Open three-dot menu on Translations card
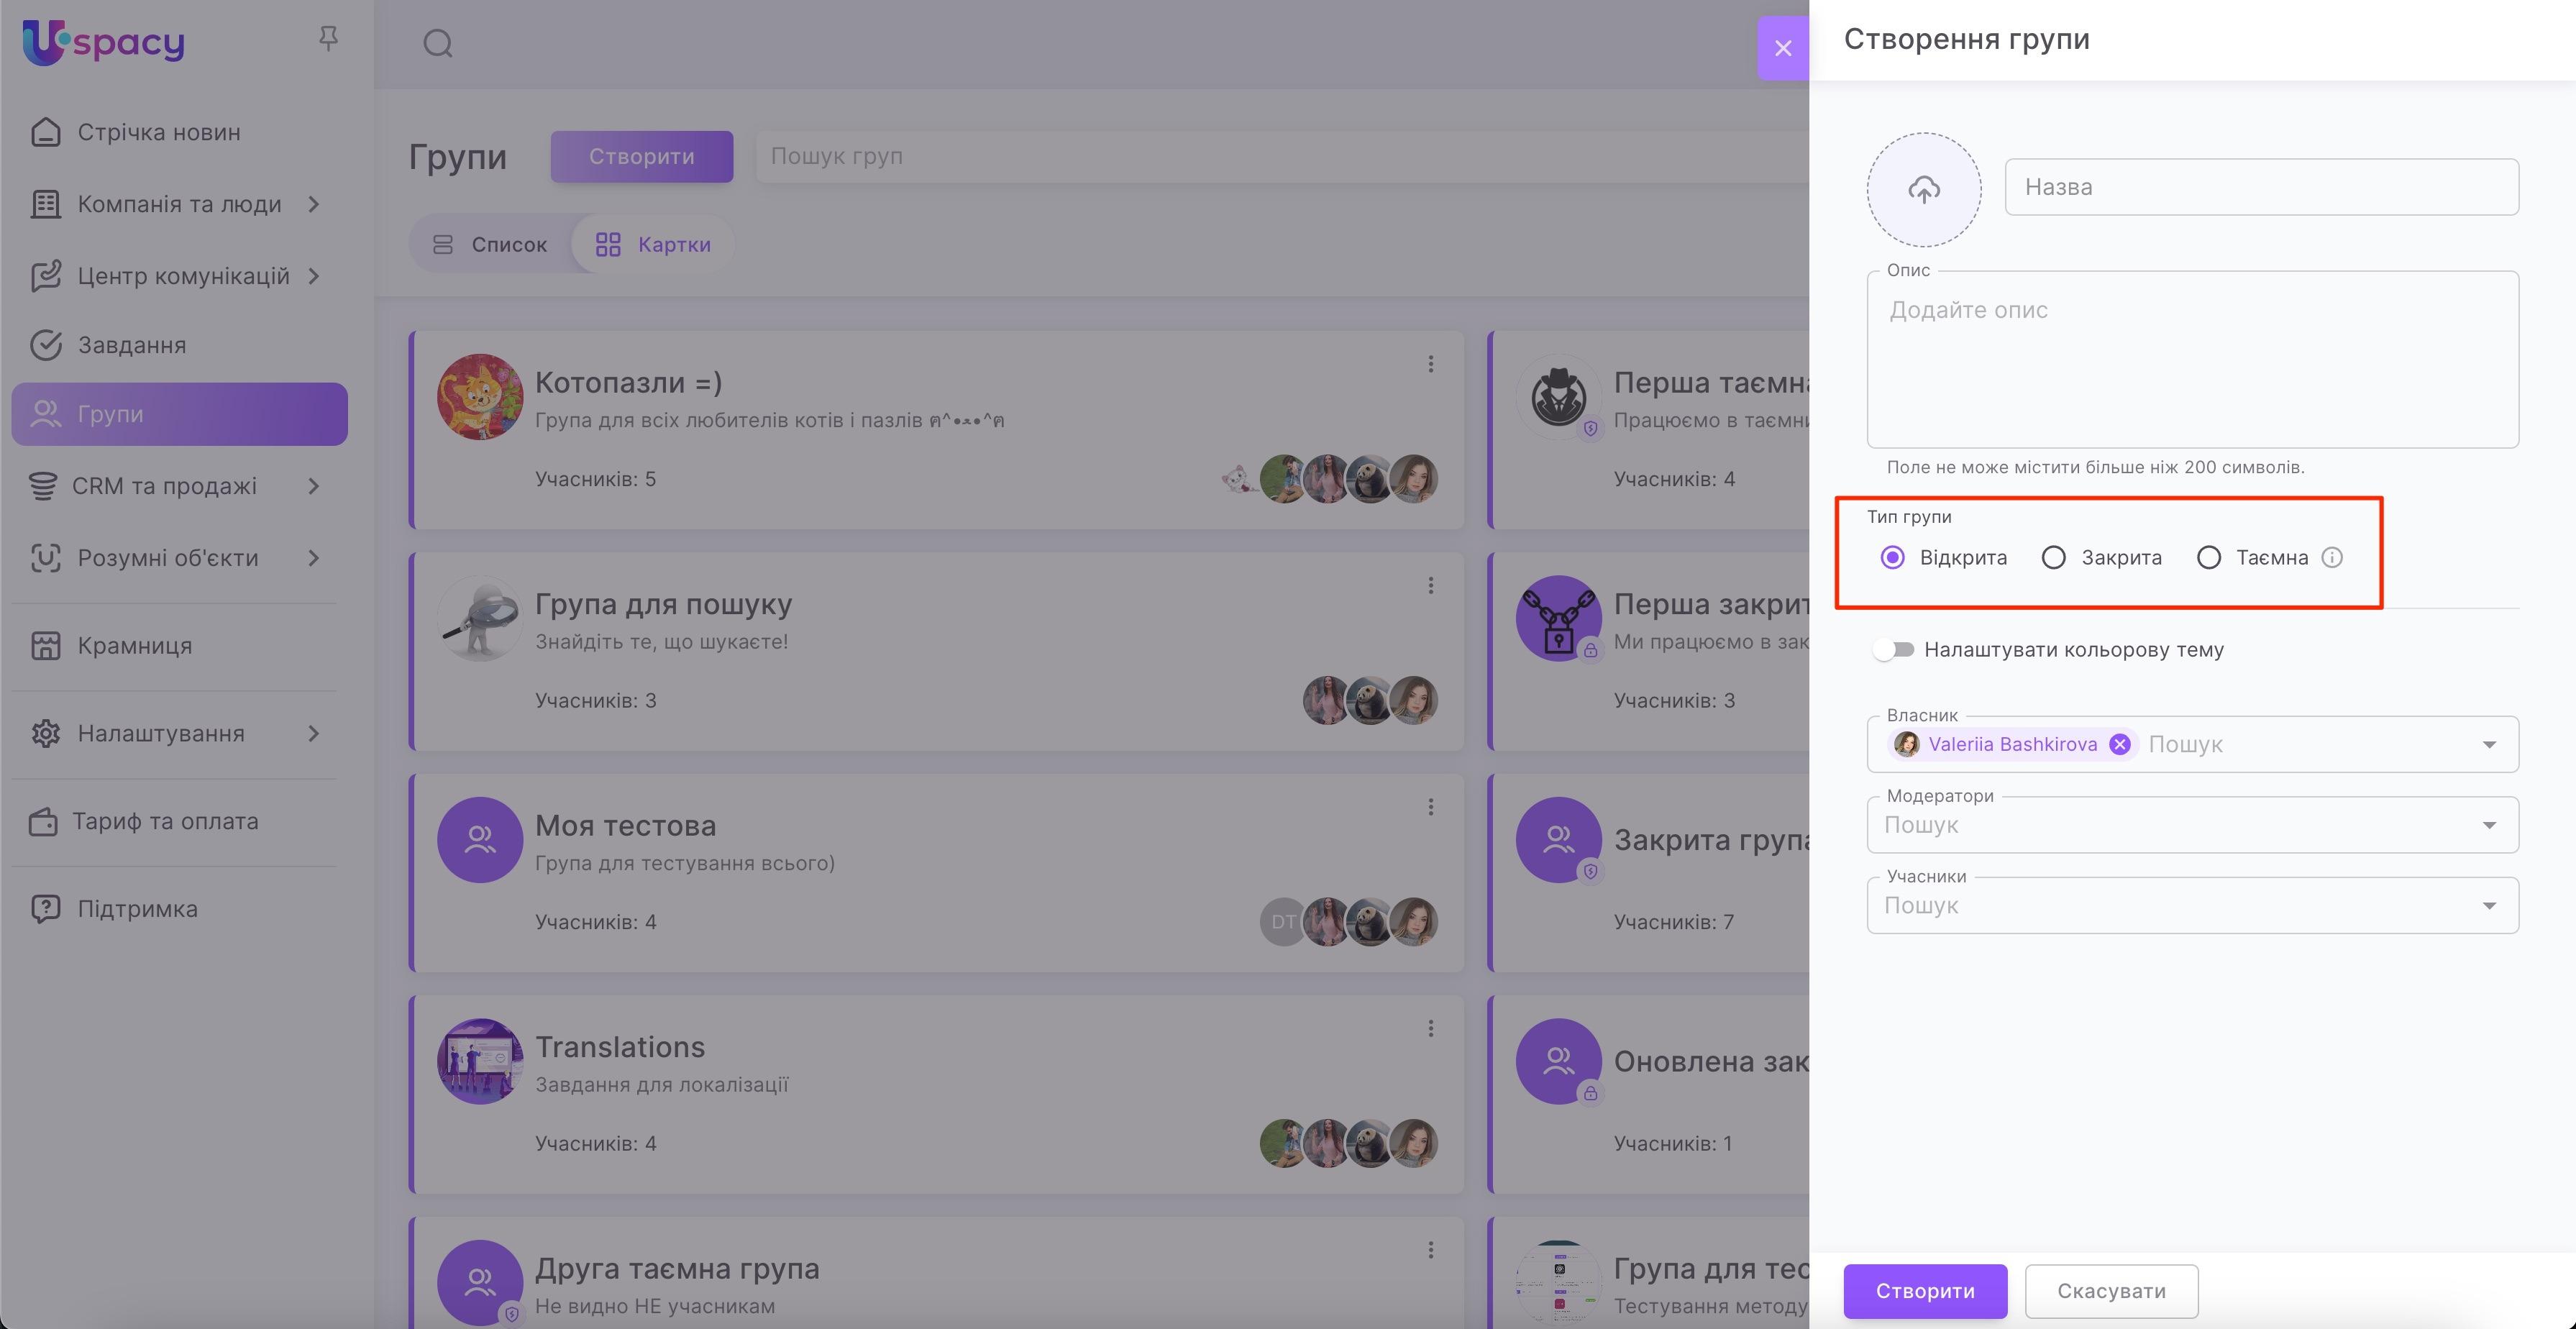The width and height of the screenshot is (2576, 1329). (x=1430, y=1028)
